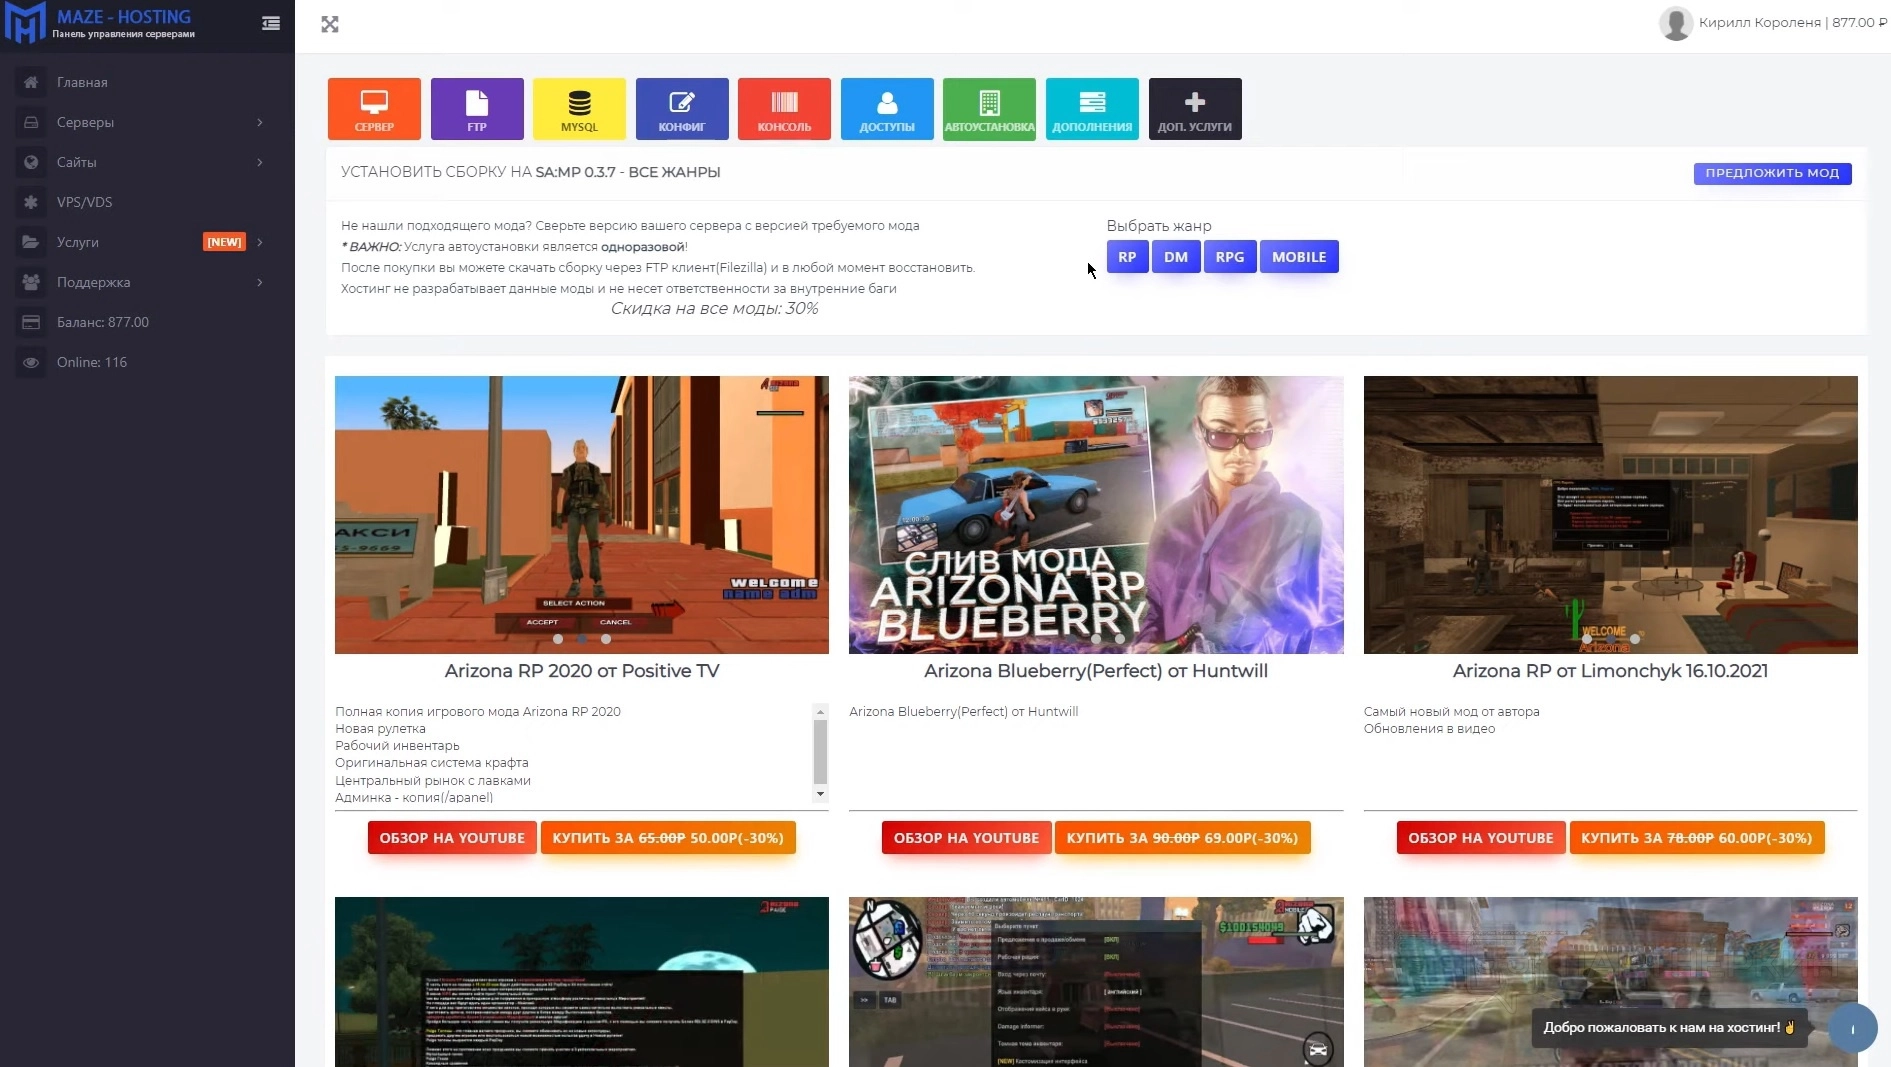Open the Доступы tile

[x=887, y=109]
